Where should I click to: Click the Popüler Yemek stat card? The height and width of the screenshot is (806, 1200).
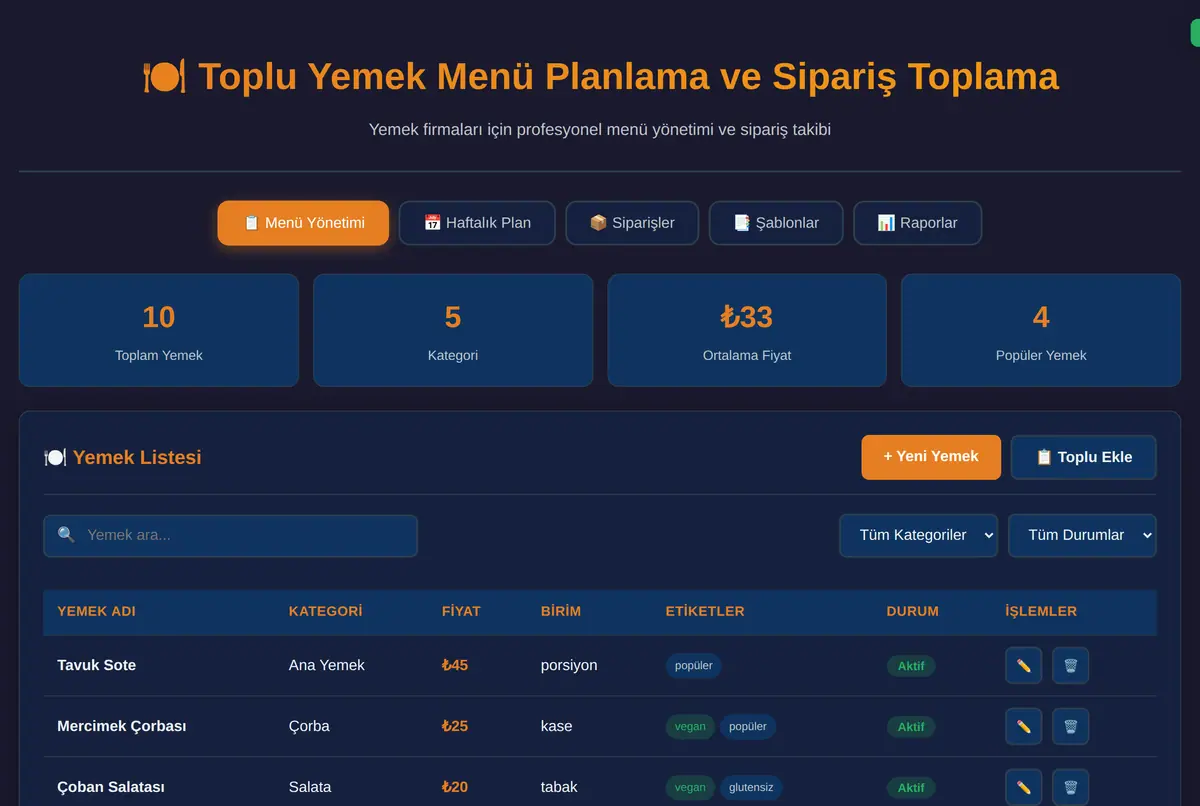[x=1041, y=330]
